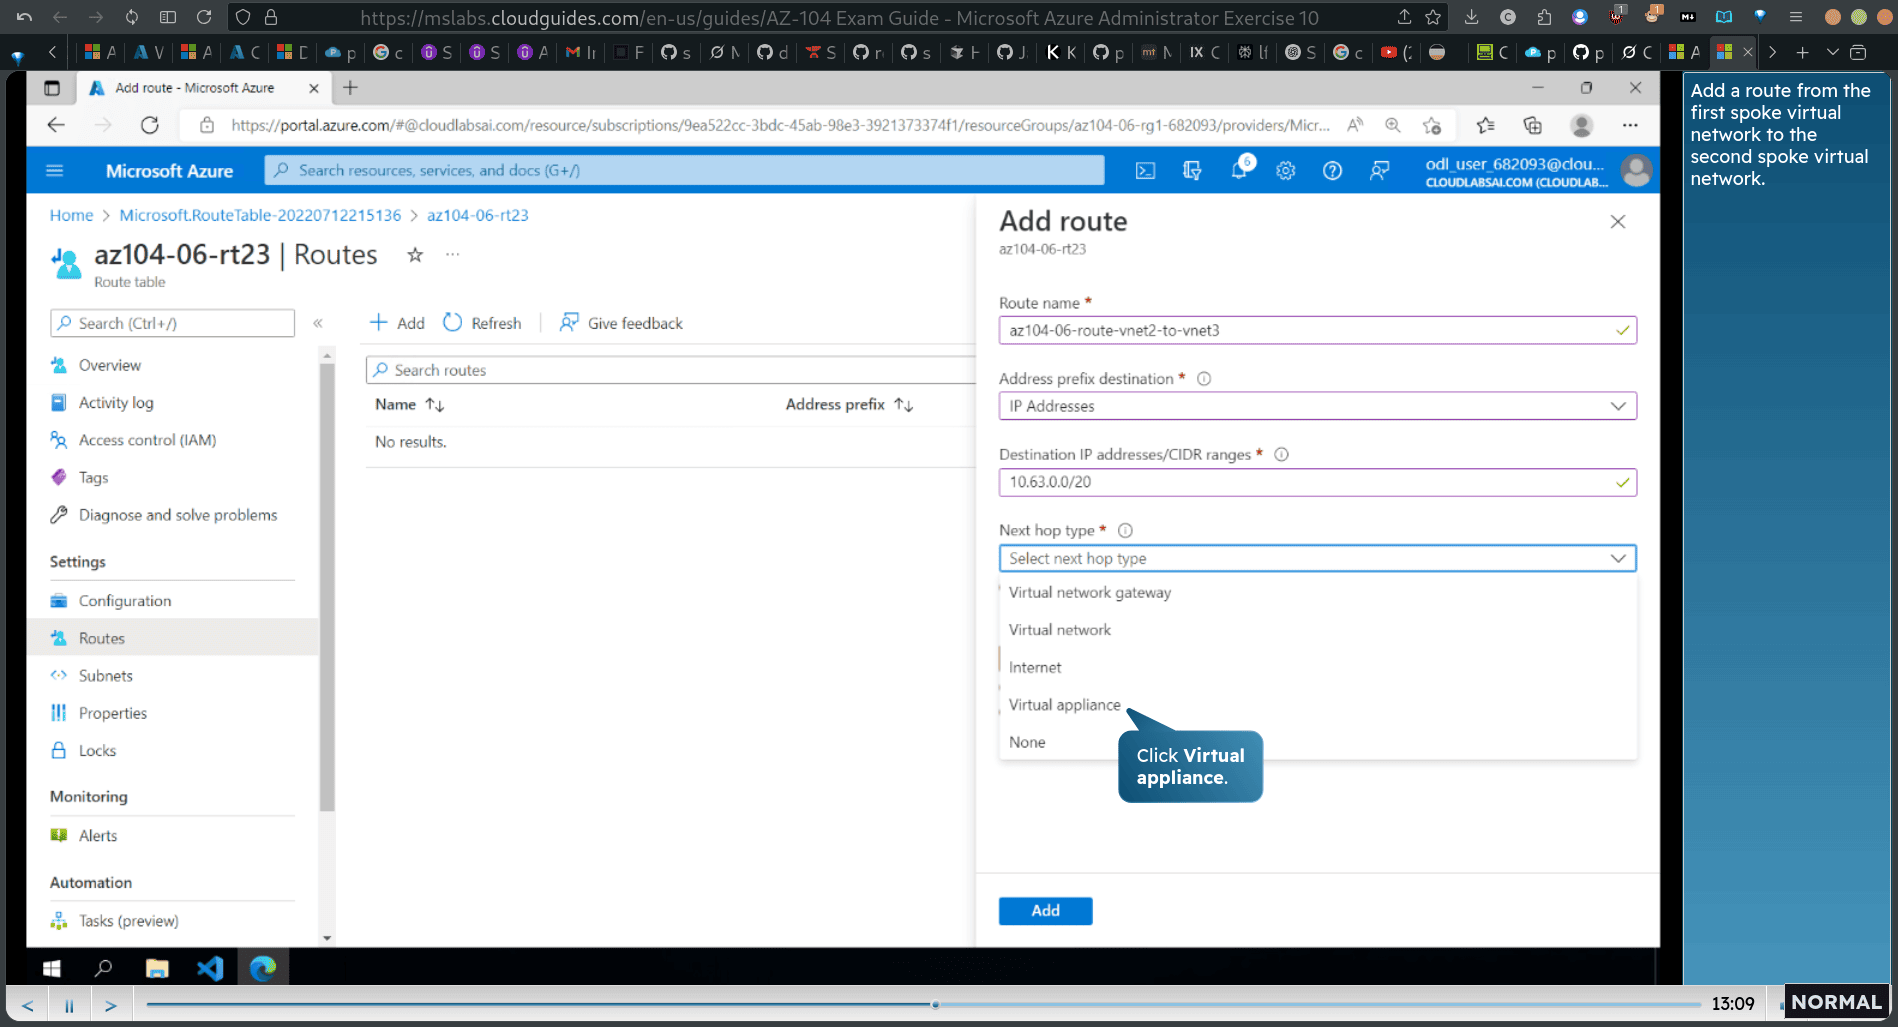Image resolution: width=1898 pixels, height=1027 pixels.
Task: Sort routes by Address prefix column
Action: coord(849,404)
